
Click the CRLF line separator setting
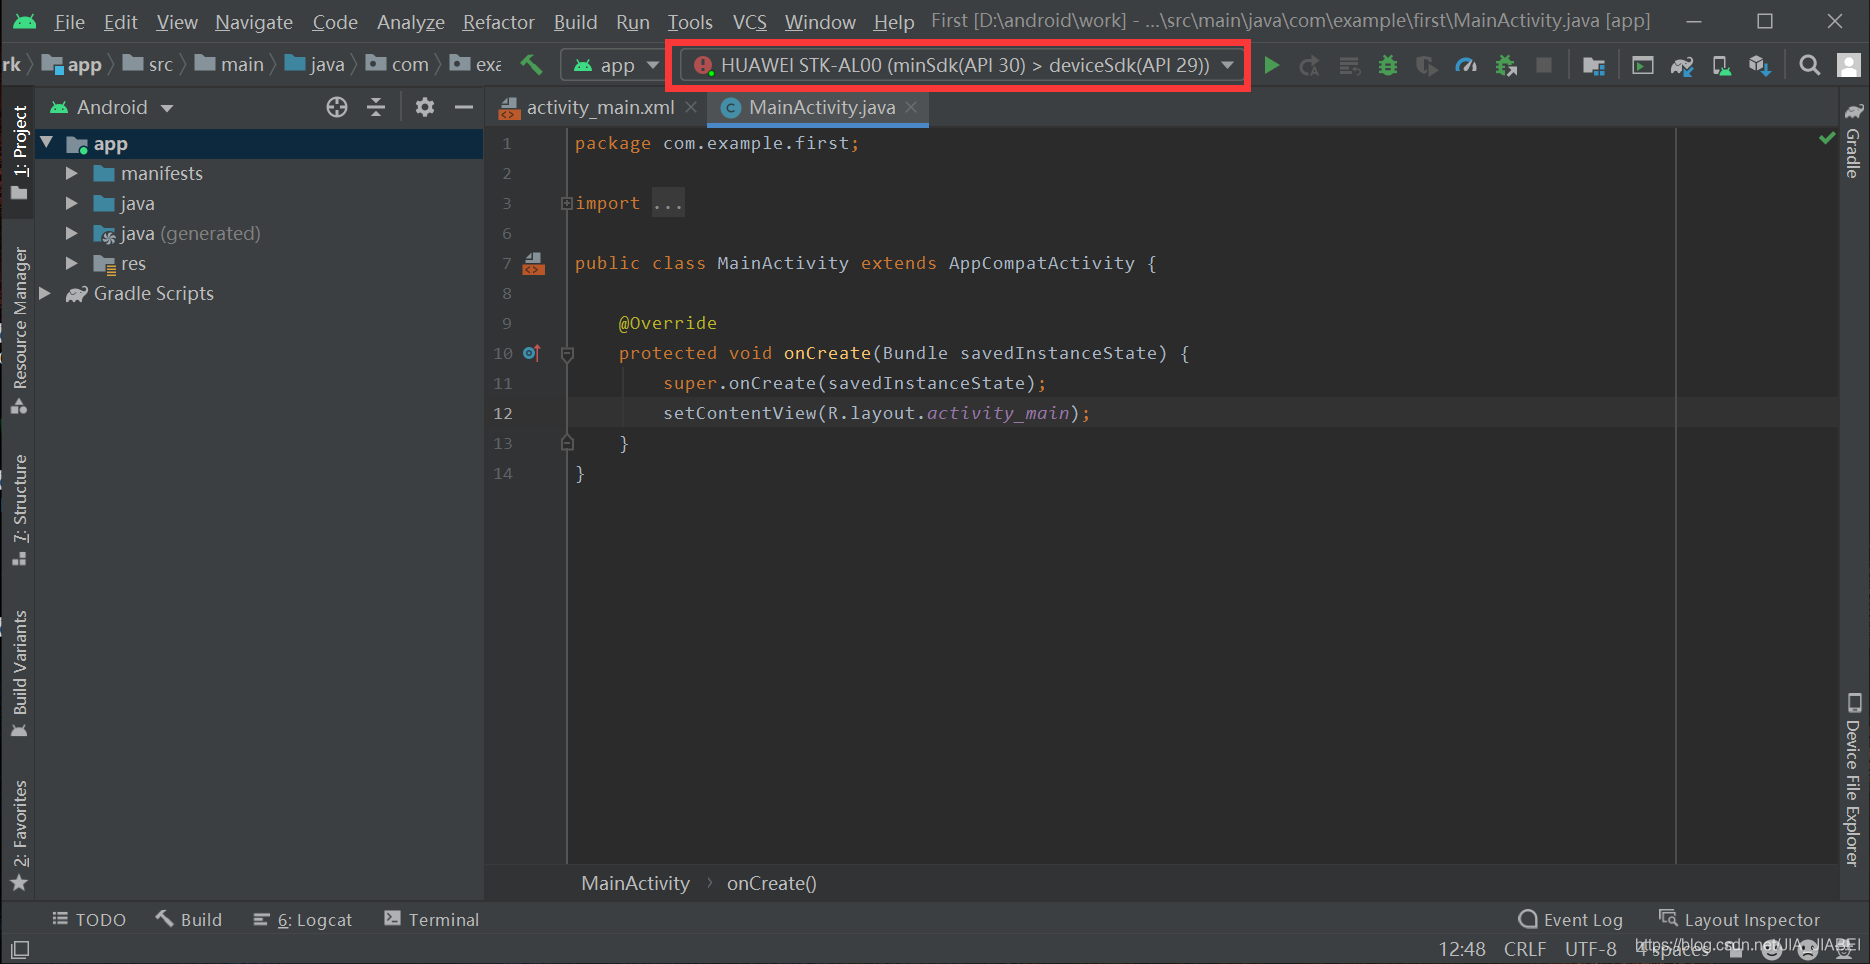[1525, 949]
